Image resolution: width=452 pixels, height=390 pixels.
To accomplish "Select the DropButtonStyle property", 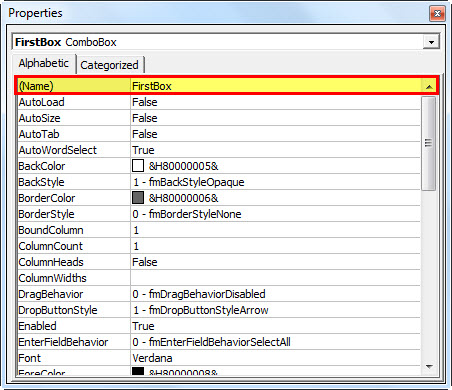I will click(x=58, y=310).
